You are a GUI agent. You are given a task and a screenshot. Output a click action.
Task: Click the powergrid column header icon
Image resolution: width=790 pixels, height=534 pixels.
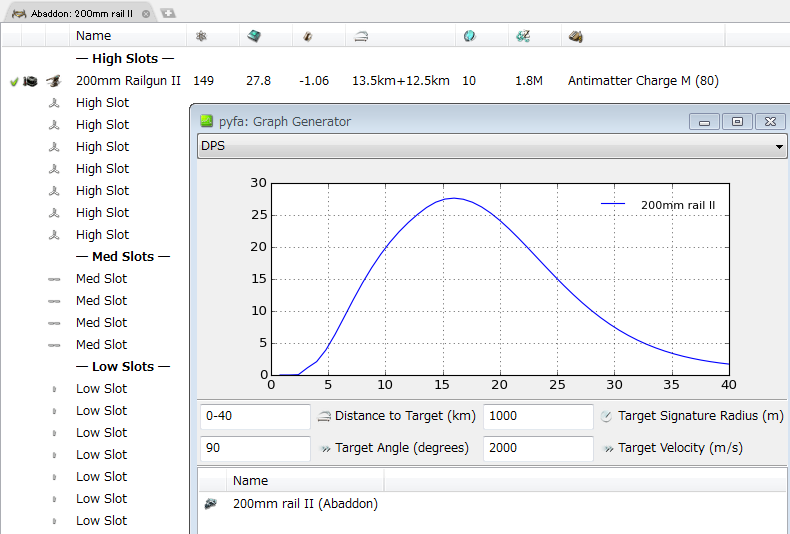click(201, 36)
